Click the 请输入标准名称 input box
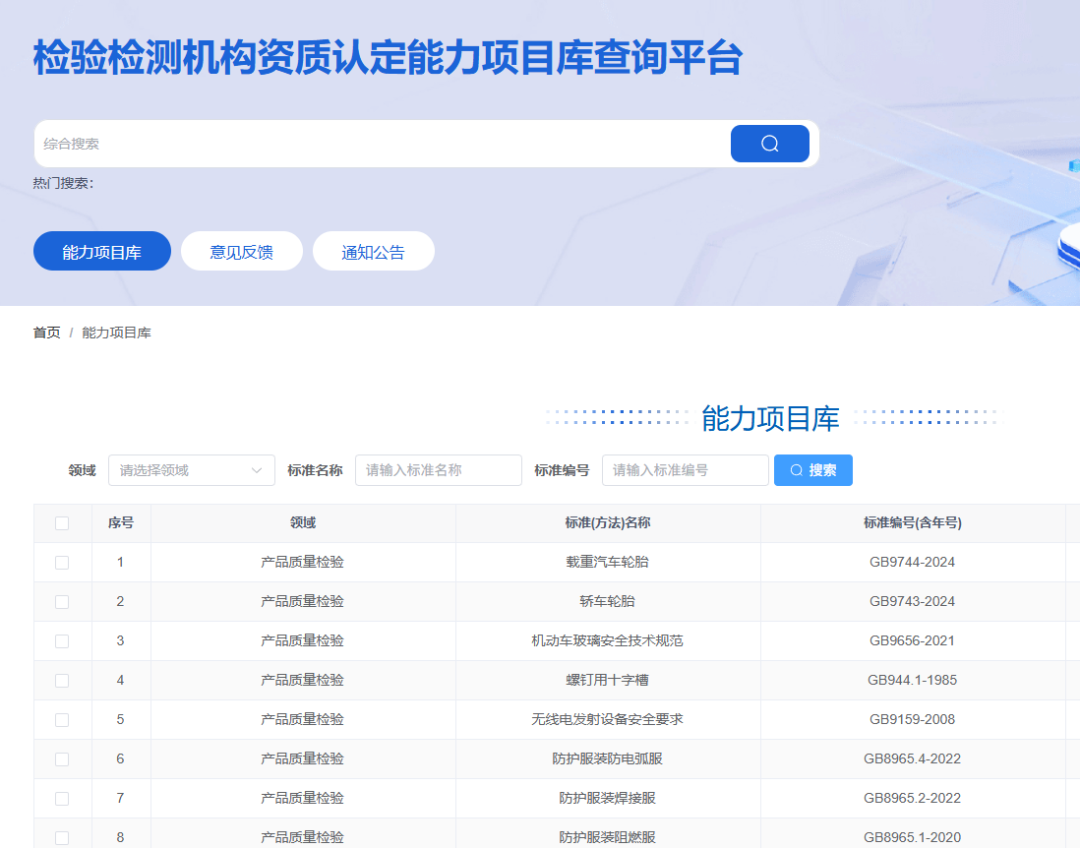This screenshot has width=1080, height=848. click(438, 470)
